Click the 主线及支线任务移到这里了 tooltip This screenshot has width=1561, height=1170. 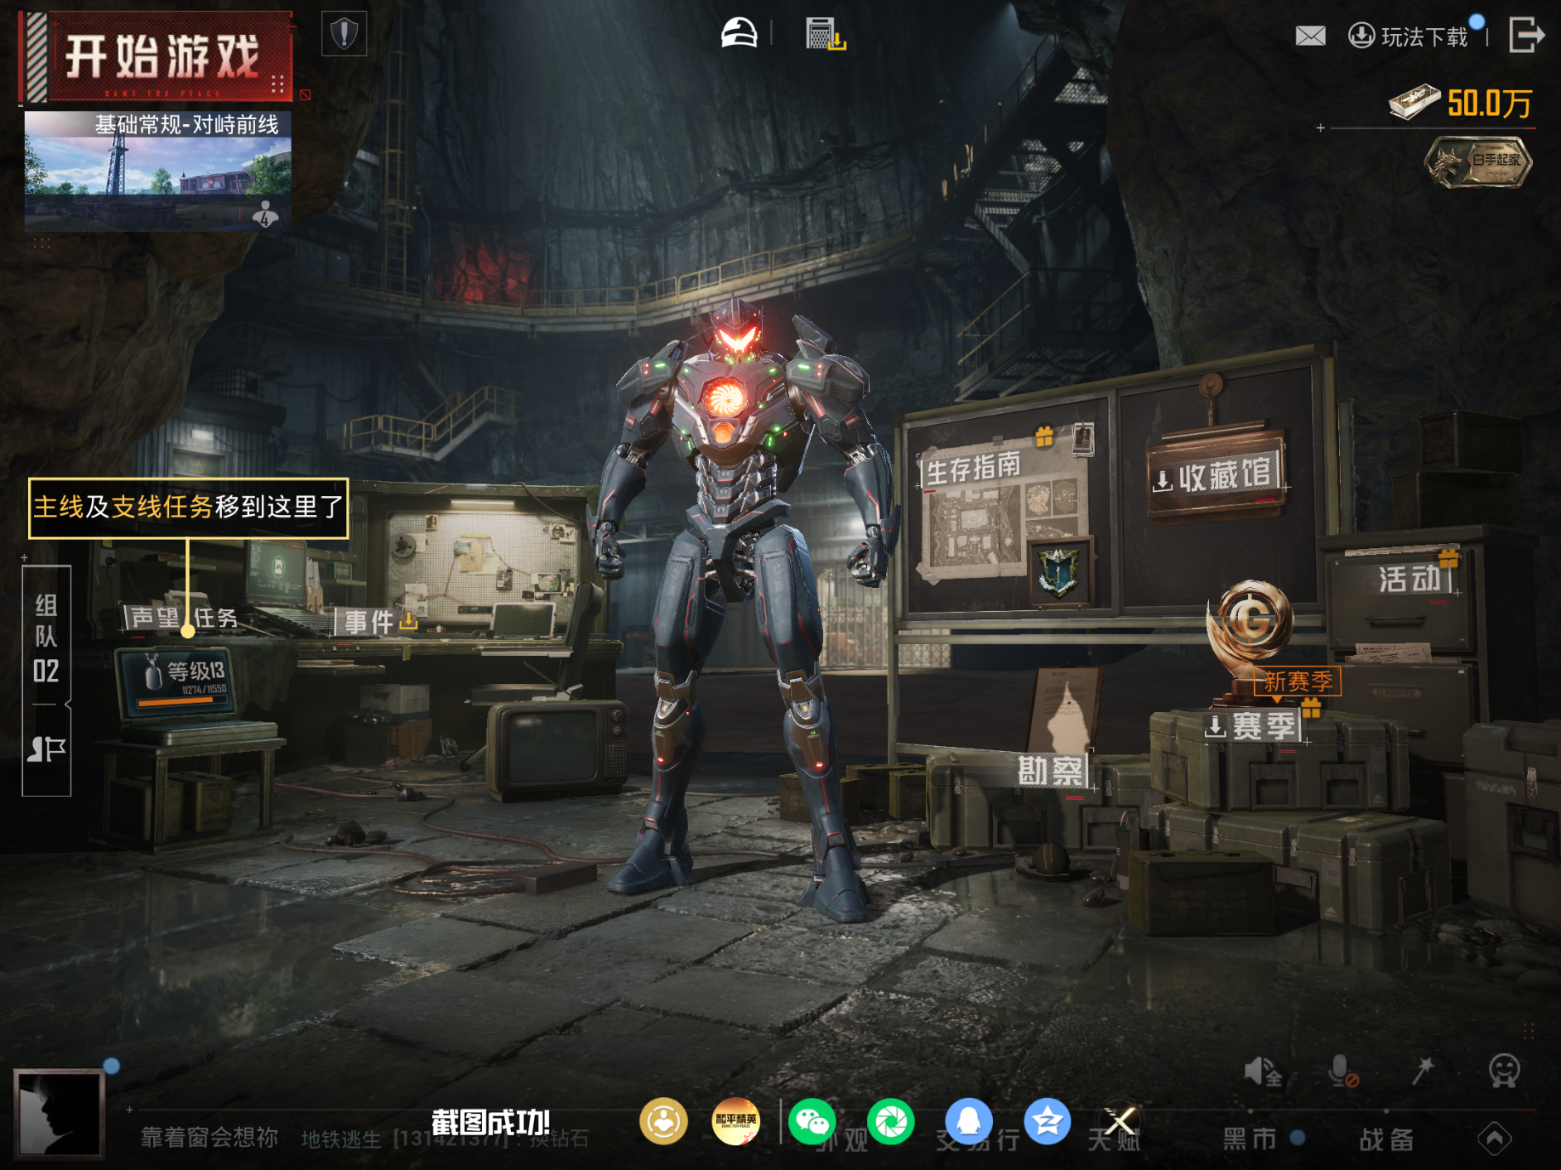pos(188,508)
